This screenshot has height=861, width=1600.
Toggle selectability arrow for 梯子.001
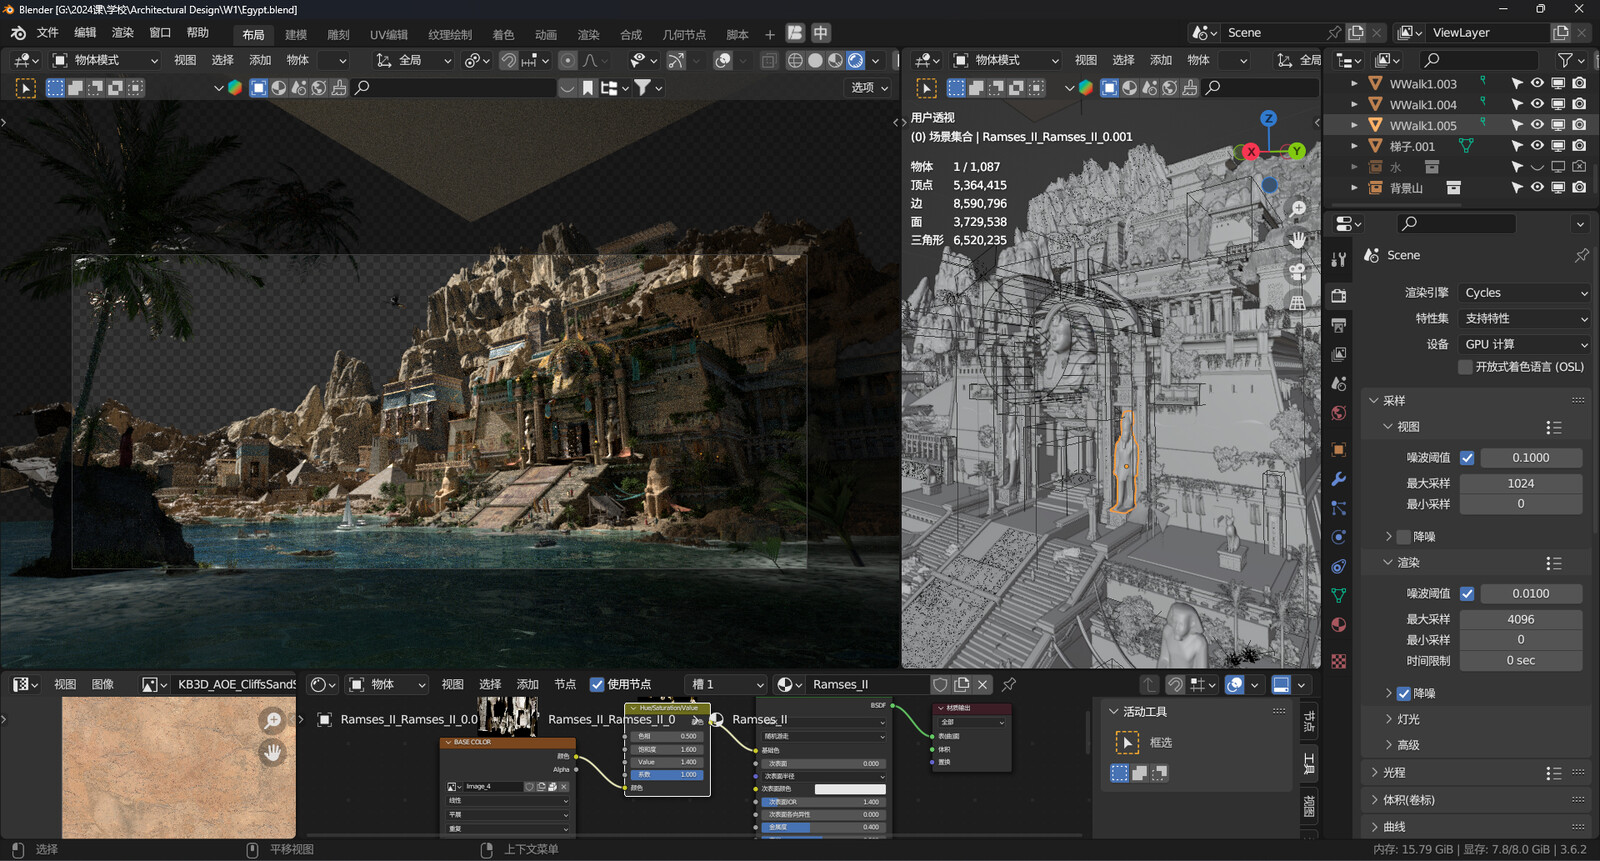[x=1517, y=146]
